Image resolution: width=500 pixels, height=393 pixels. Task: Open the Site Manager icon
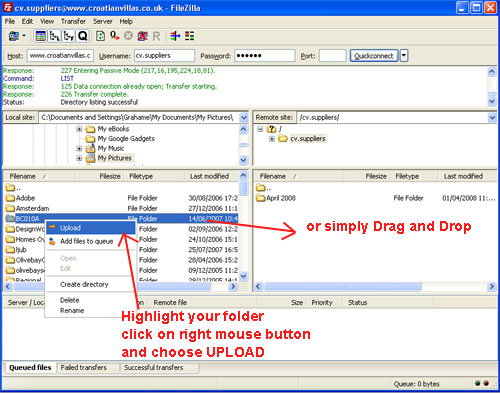click(x=14, y=36)
